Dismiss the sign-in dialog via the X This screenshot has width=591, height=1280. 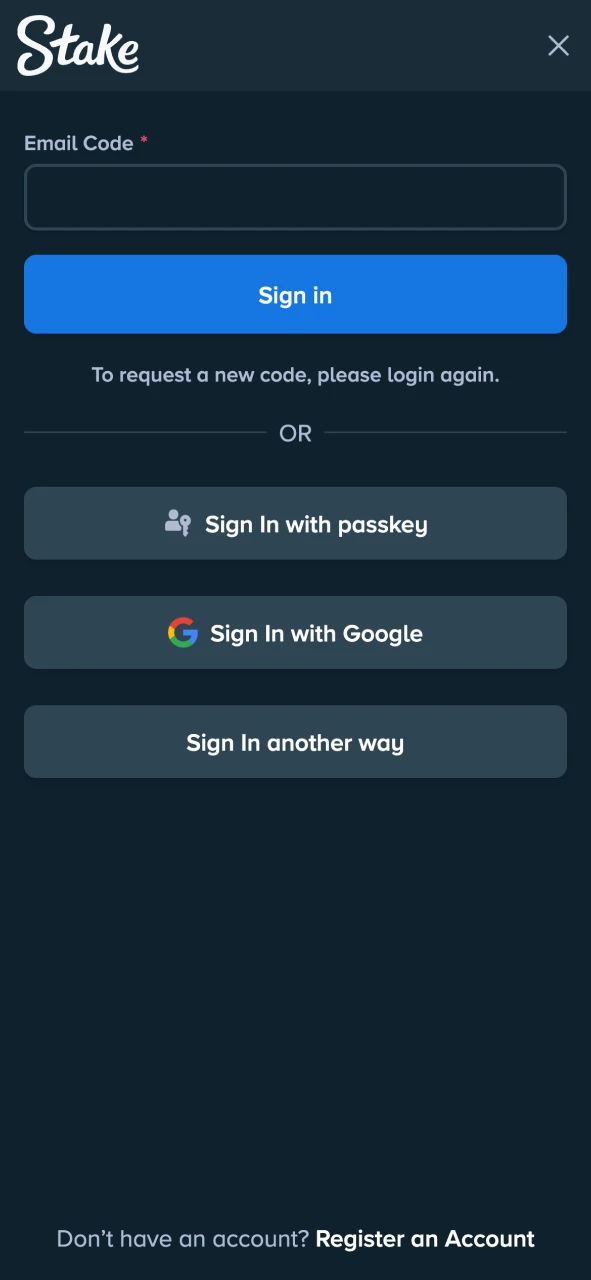pyautogui.click(x=558, y=45)
